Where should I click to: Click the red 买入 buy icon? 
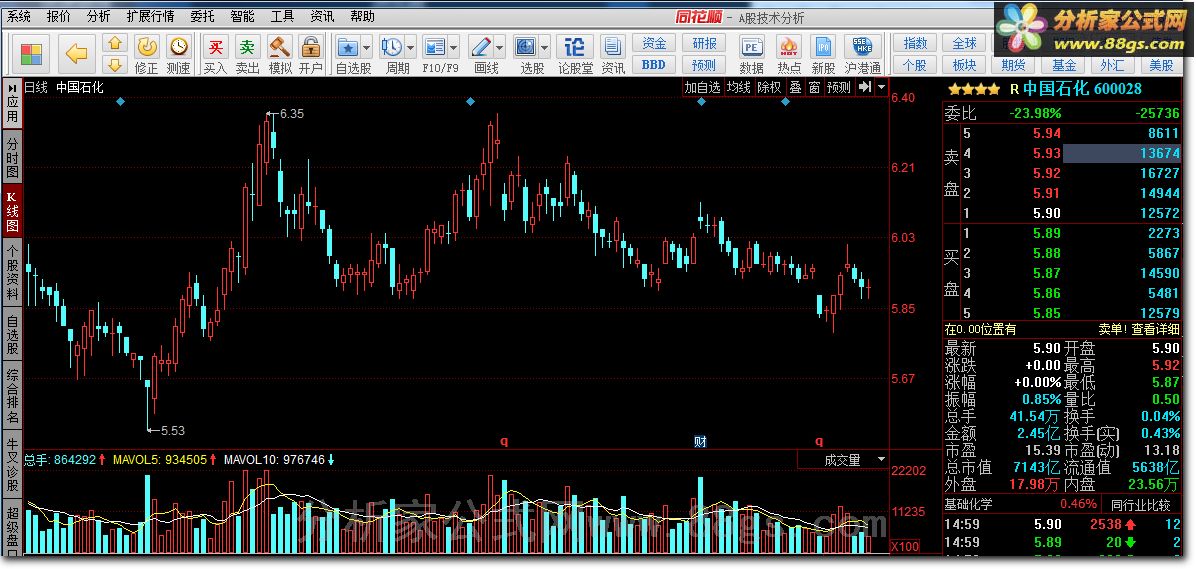click(x=215, y=48)
